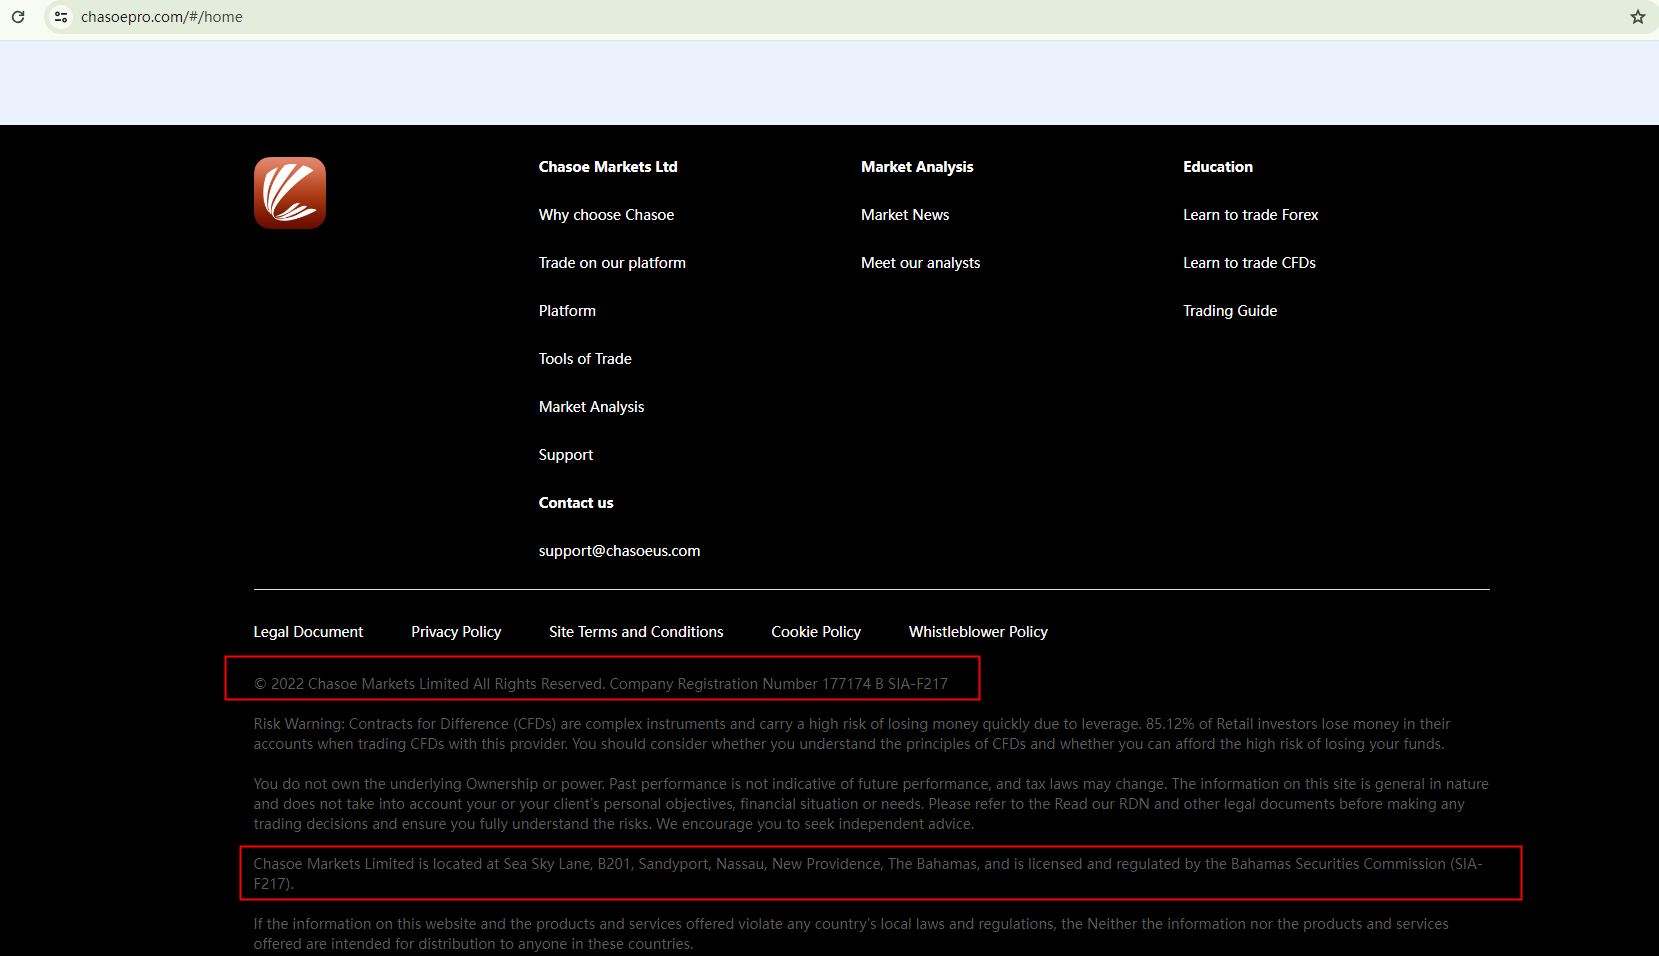Image resolution: width=1659 pixels, height=956 pixels.
Task: Open Learn to trade CFDs
Action: (x=1249, y=263)
